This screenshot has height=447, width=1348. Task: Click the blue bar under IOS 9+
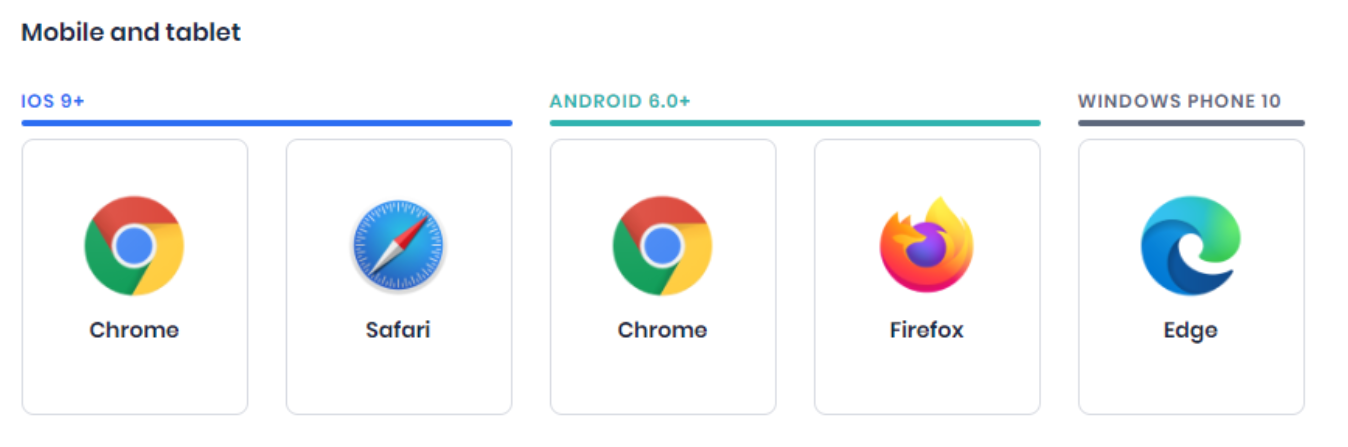pyautogui.click(x=267, y=123)
